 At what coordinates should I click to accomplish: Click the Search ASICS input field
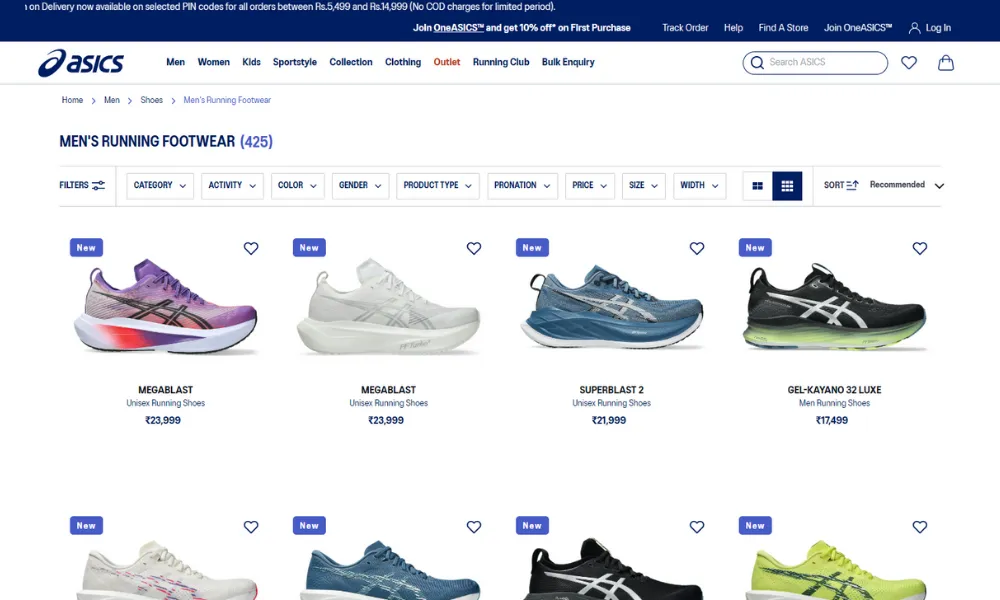824,63
